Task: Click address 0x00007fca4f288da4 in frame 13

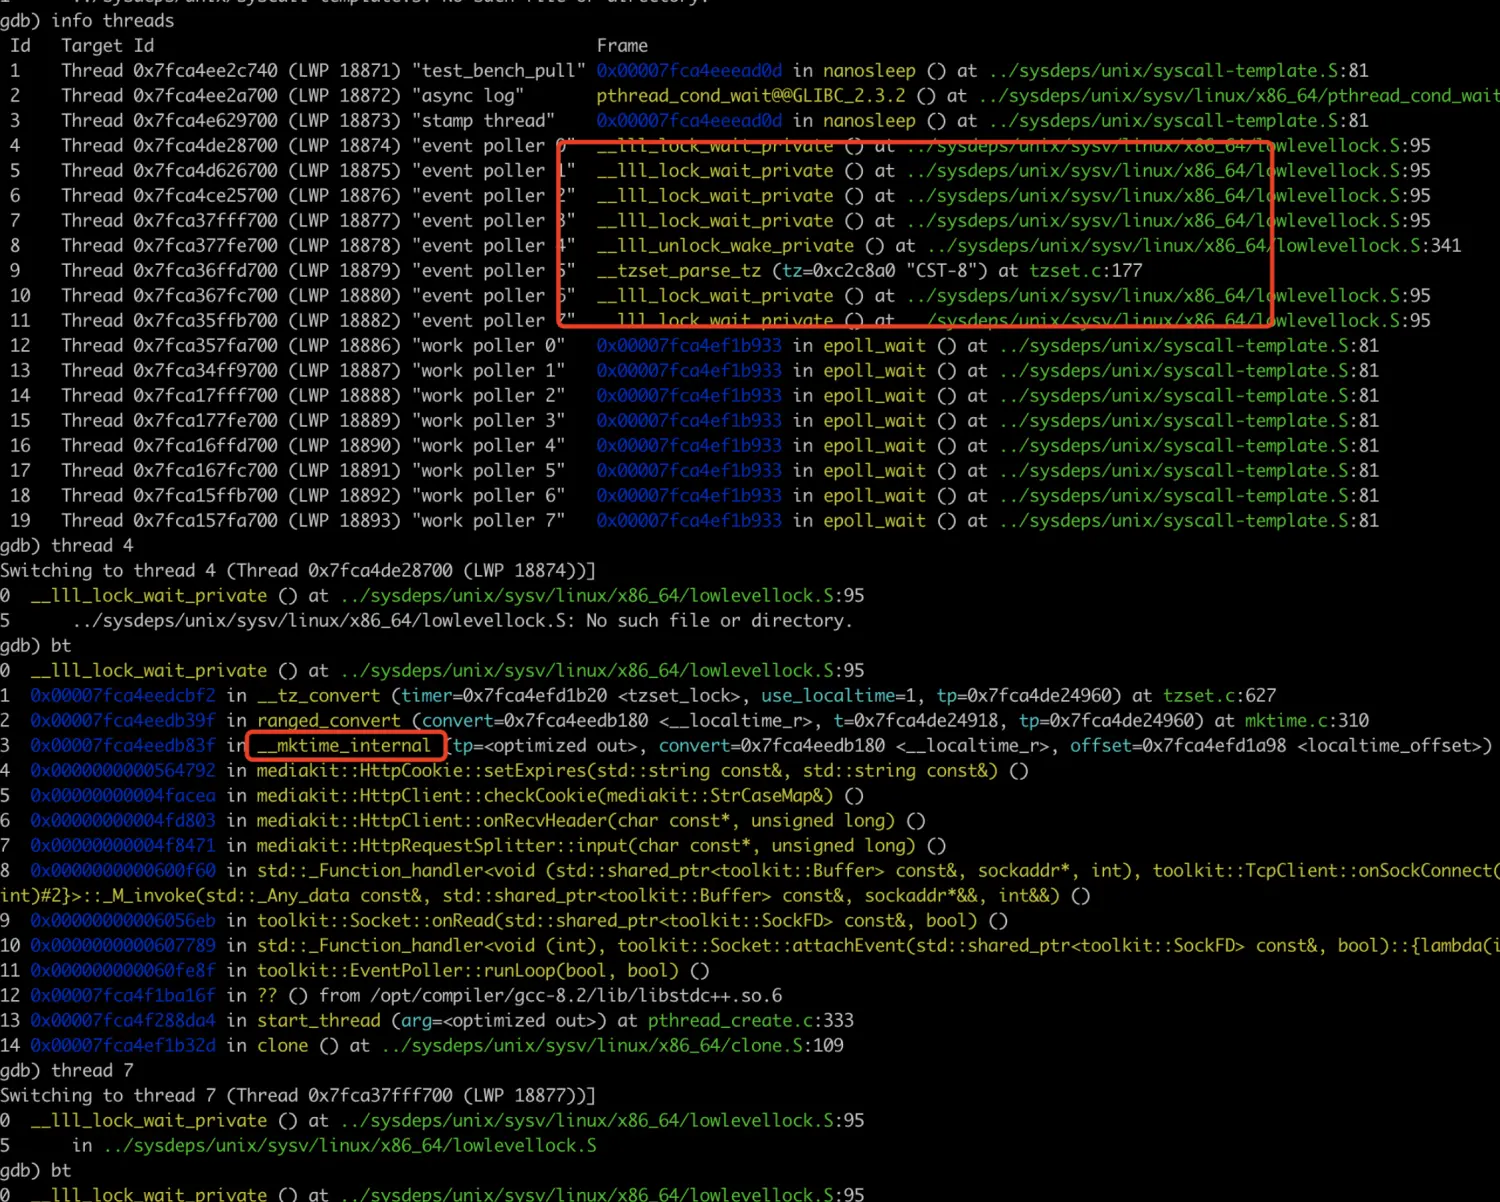Action: pos(123,1020)
